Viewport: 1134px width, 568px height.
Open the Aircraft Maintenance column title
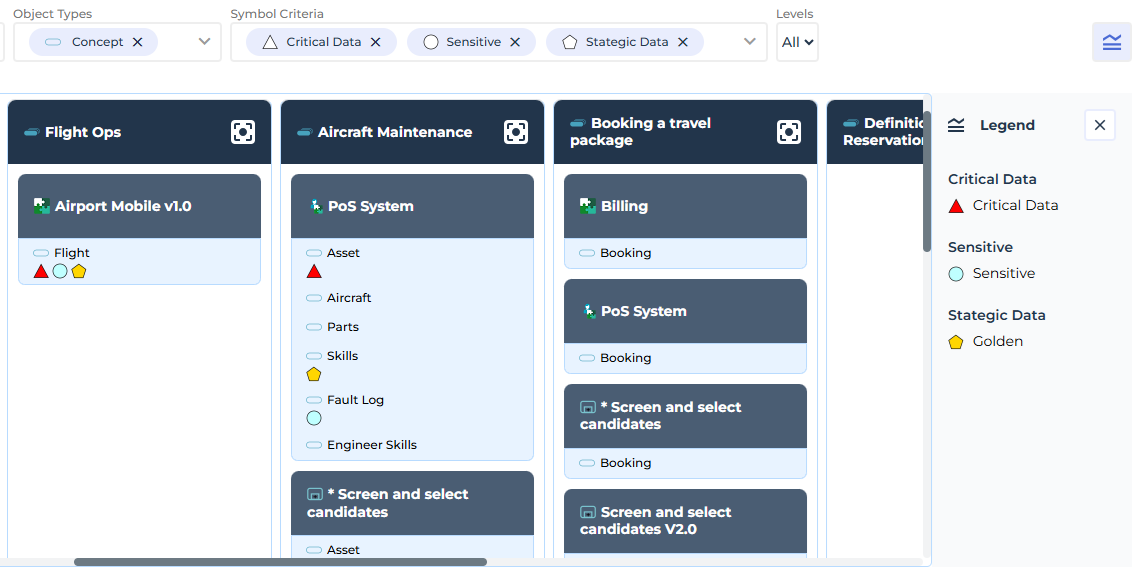click(x=395, y=132)
